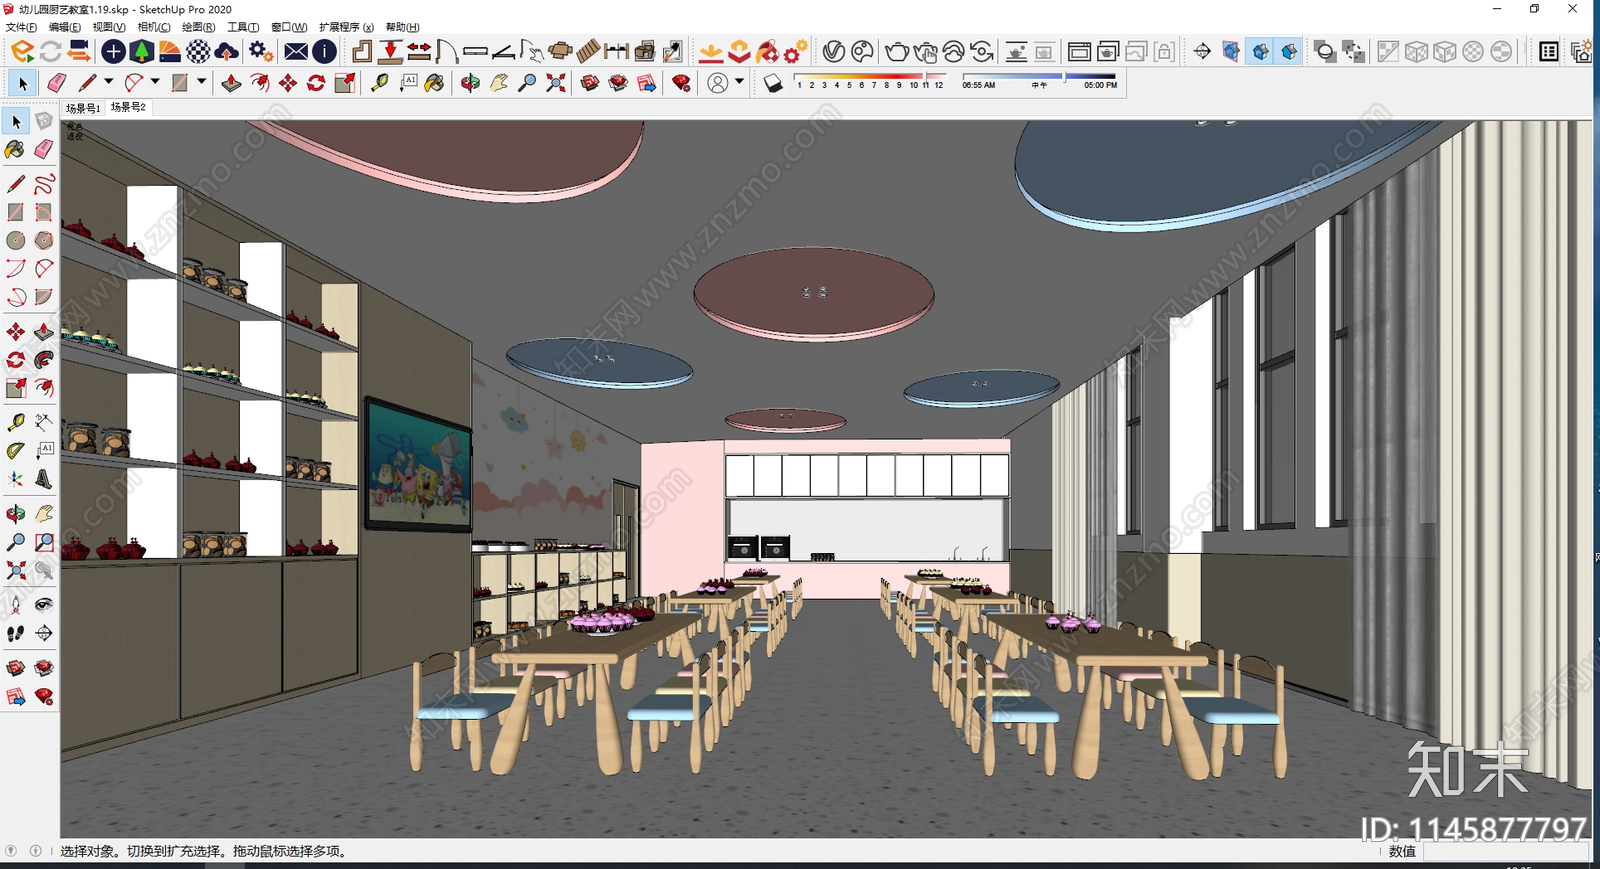Open the 视图(V) menu
The image size is (1600, 869).
pos(109,27)
